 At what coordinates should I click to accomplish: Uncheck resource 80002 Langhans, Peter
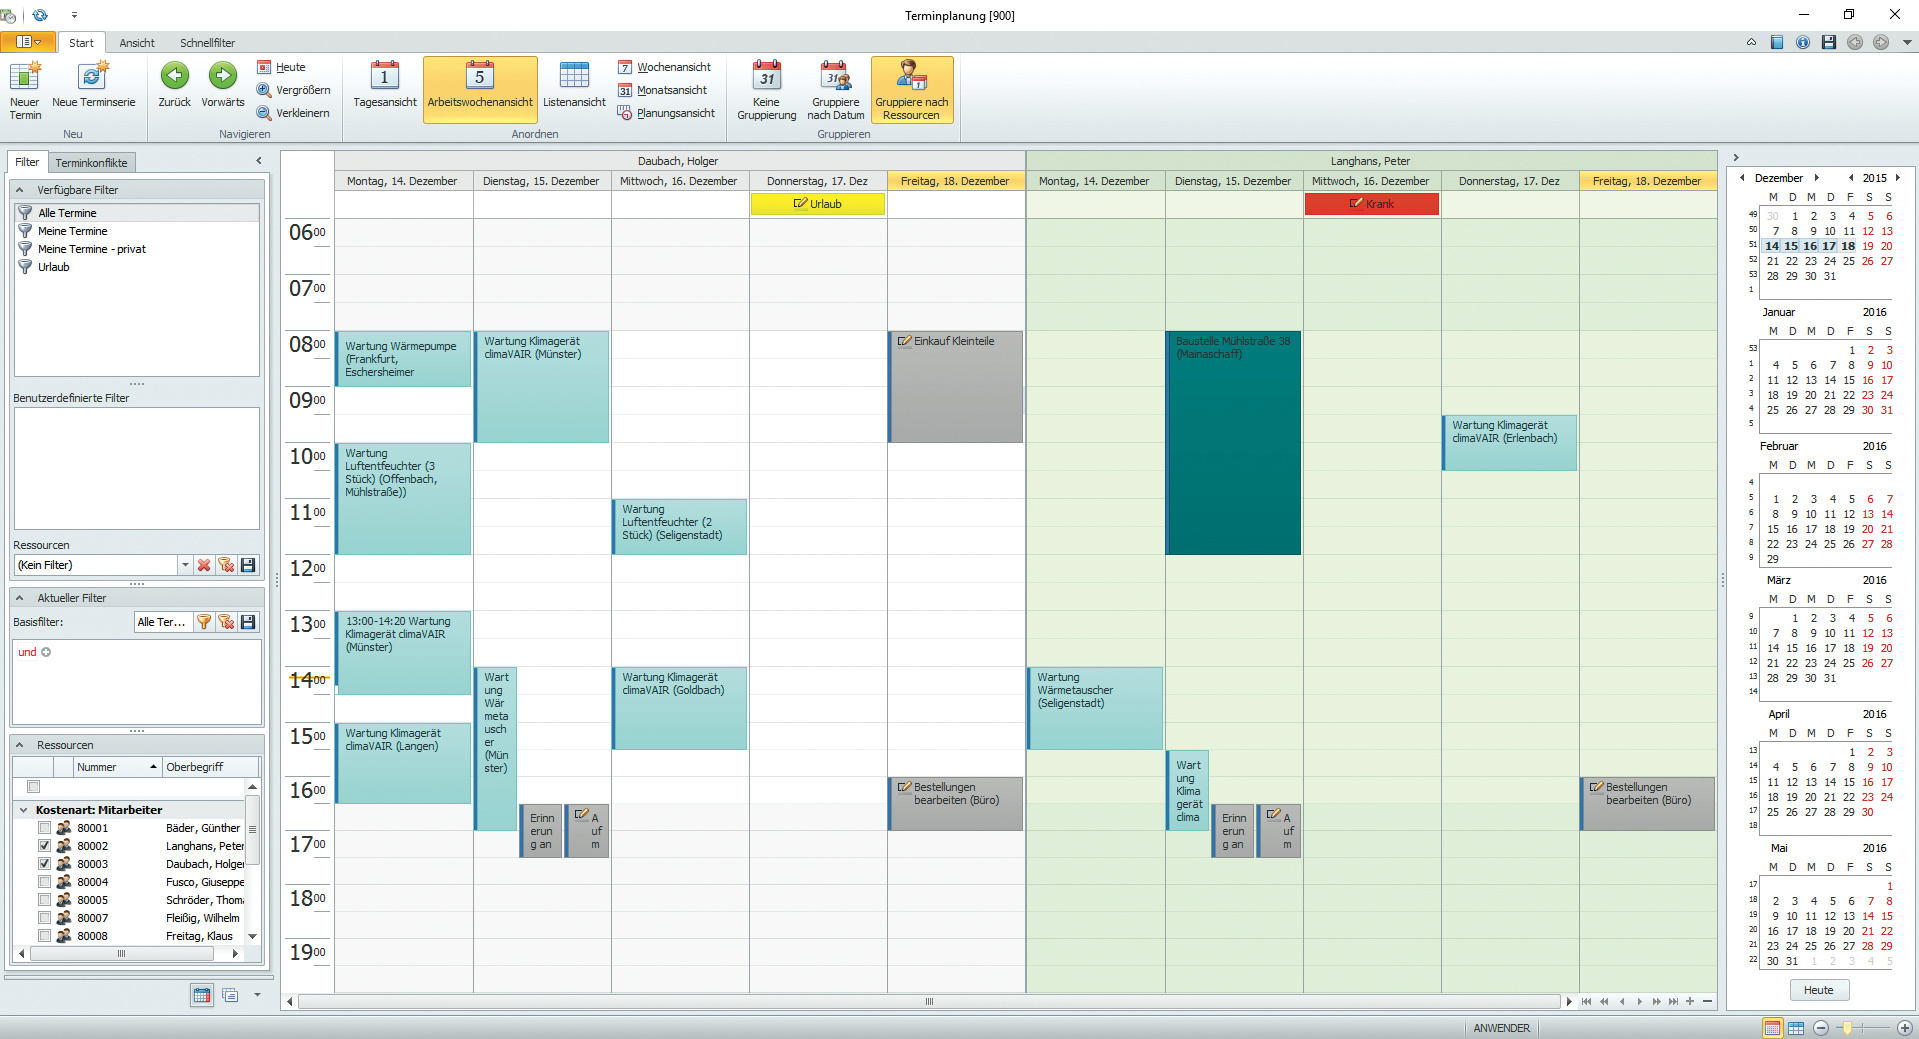point(44,846)
